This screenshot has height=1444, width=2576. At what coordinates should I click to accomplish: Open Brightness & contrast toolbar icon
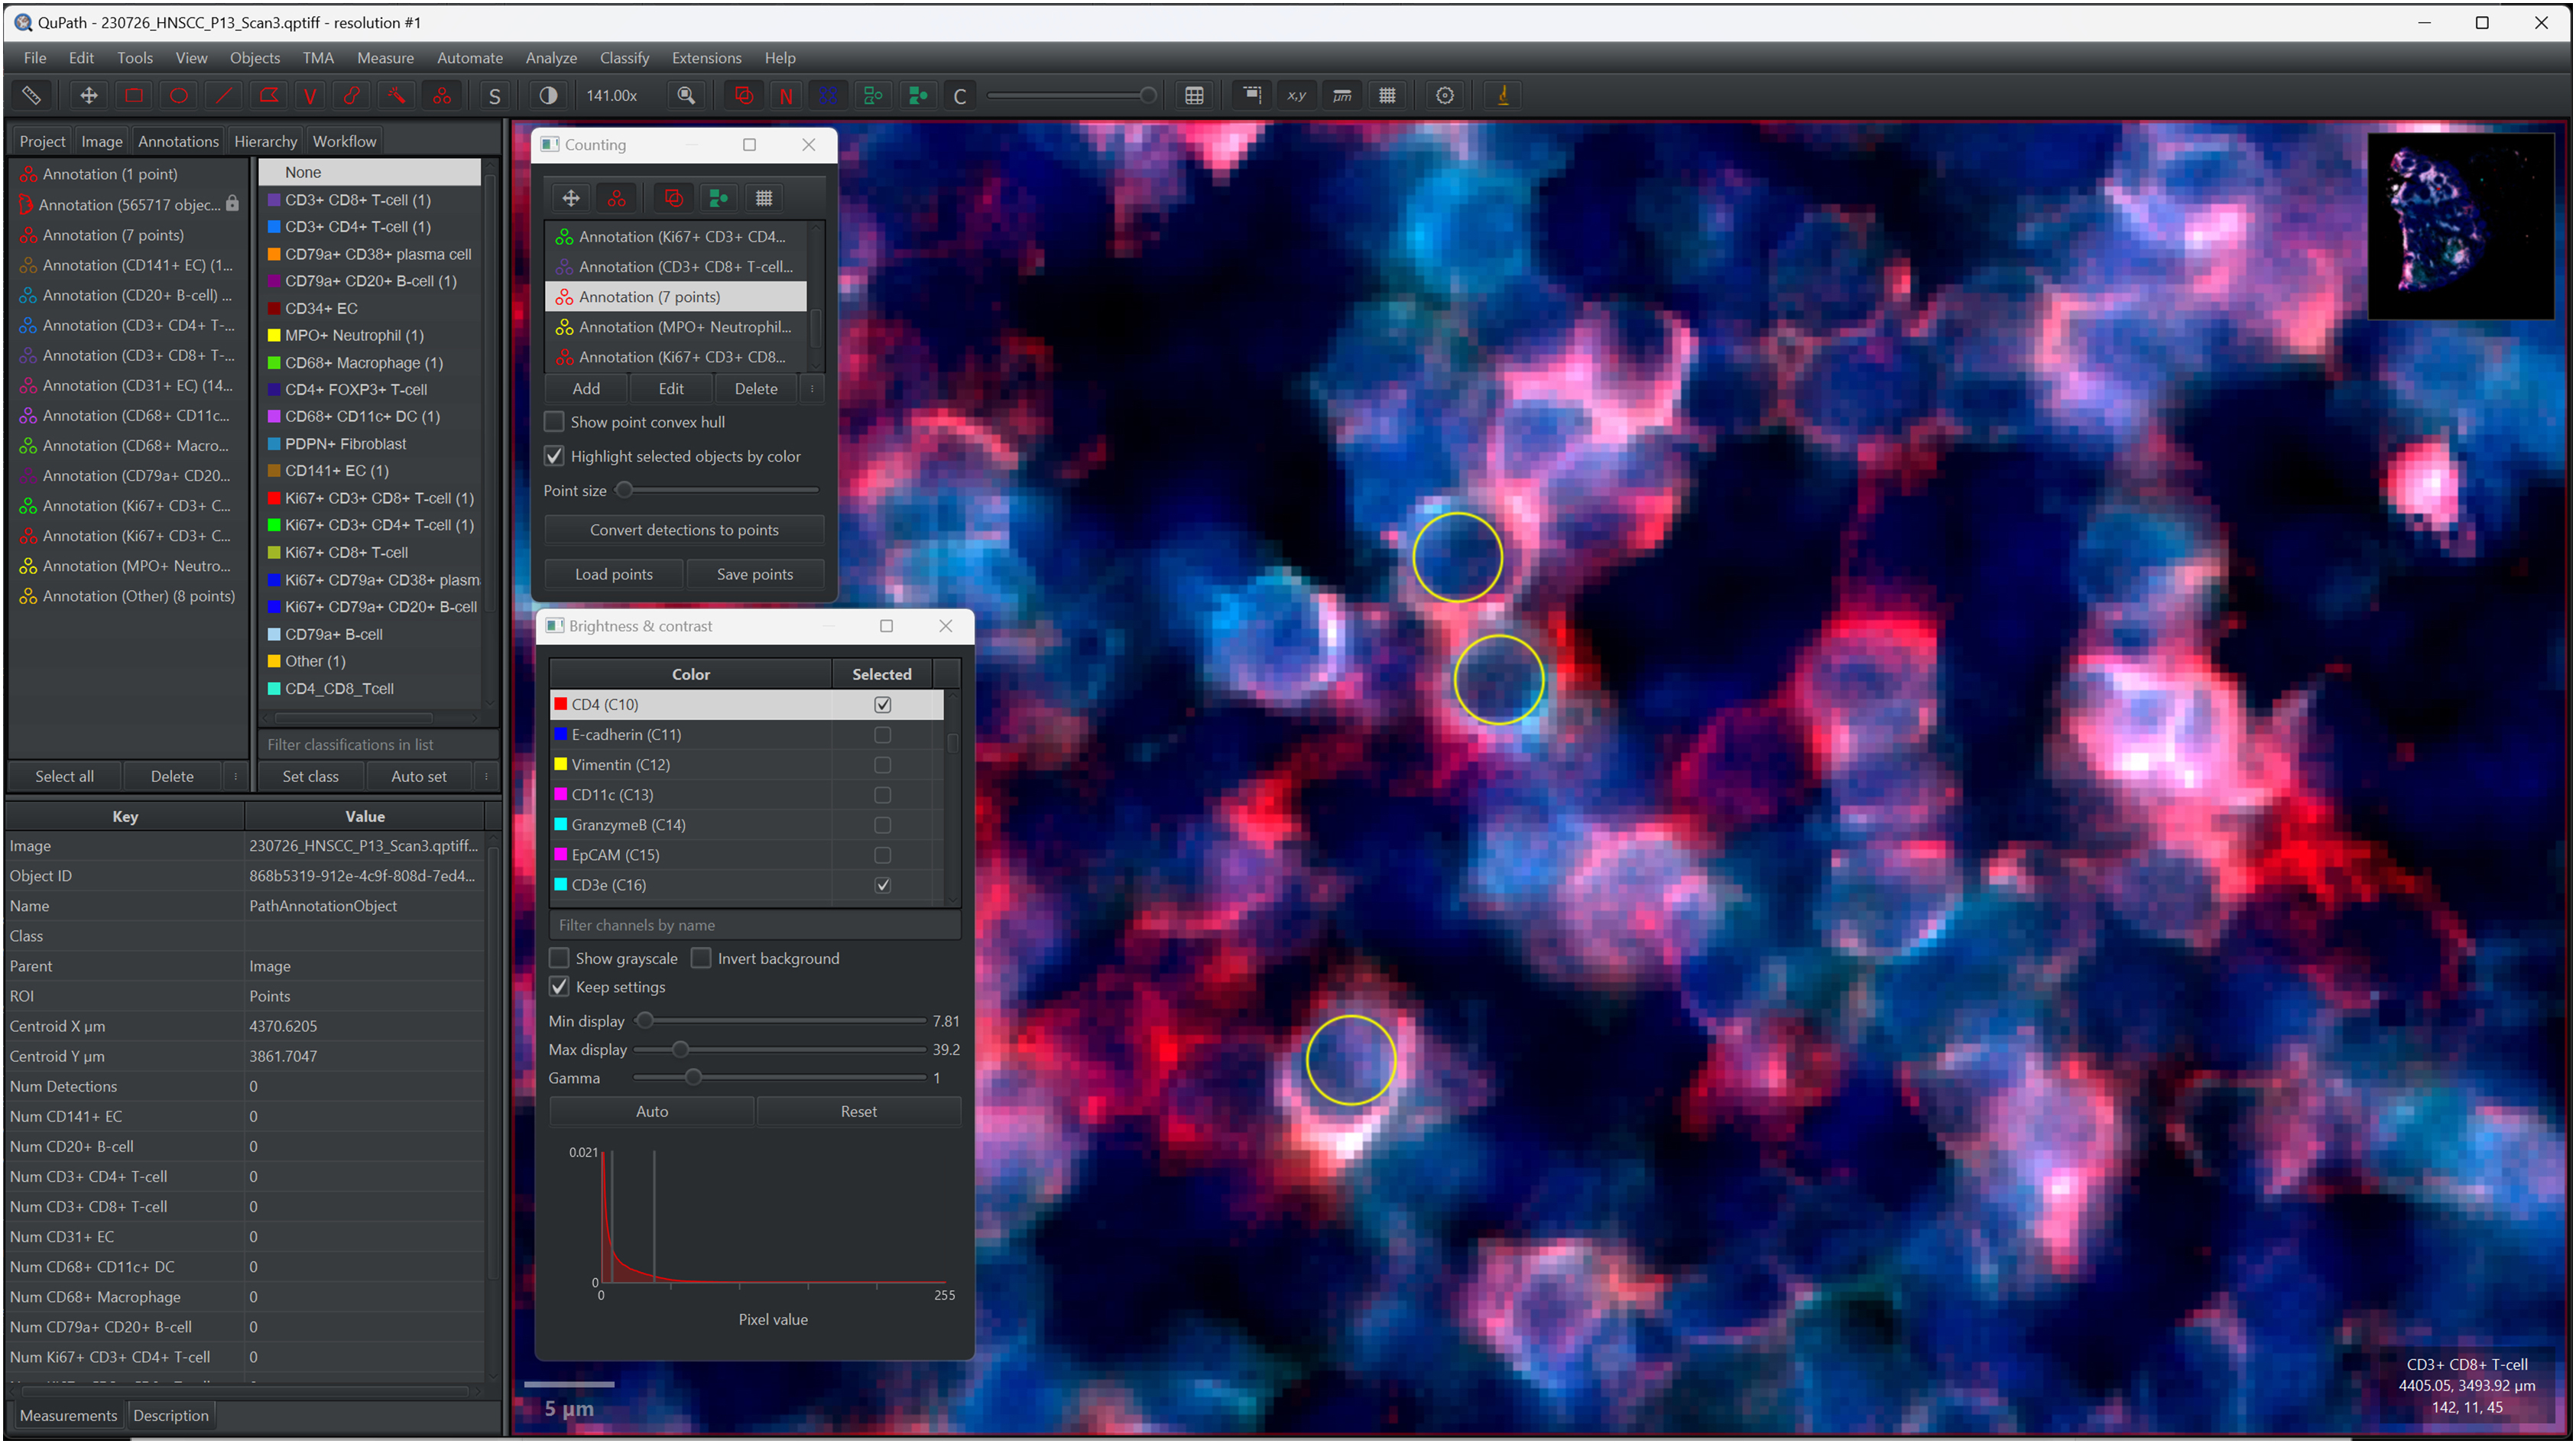(548, 96)
